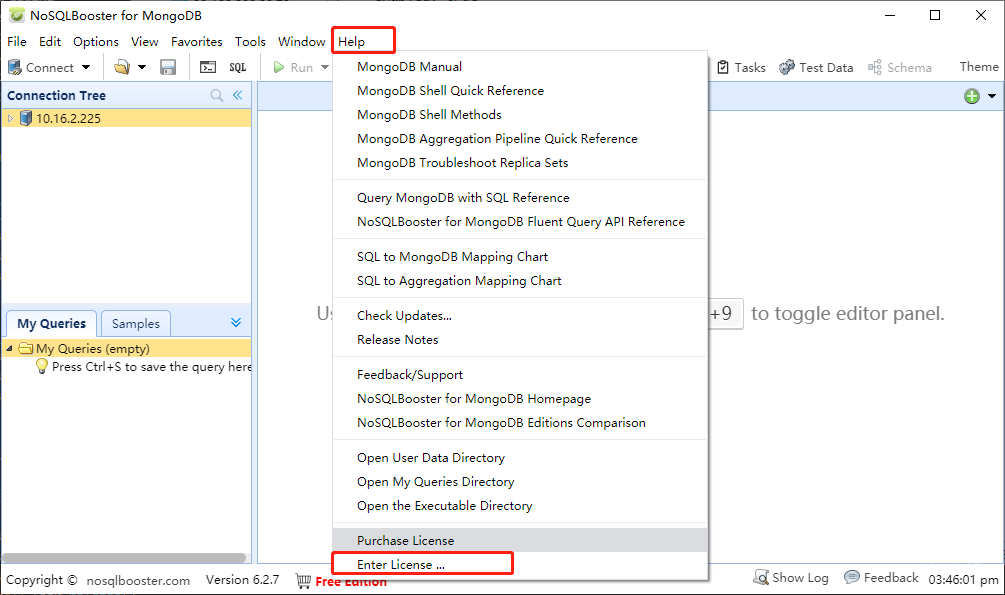This screenshot has height=595, width=1005.
Task: Click the green add tab plus icon
Action: (972, 96)
